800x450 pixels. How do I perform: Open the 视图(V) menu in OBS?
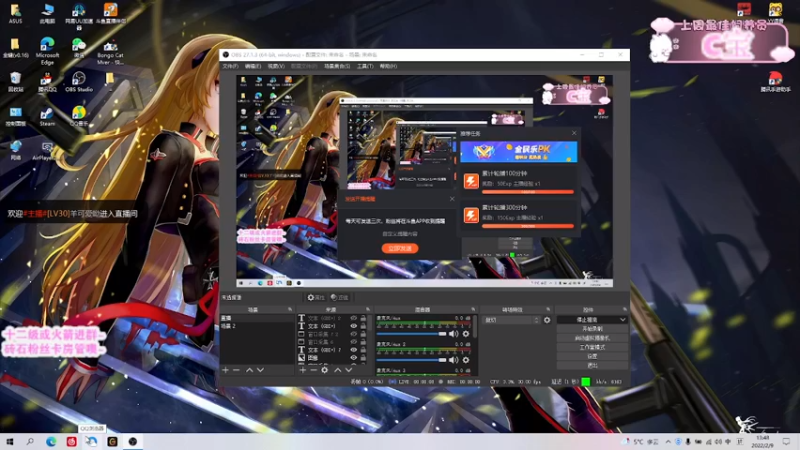(x=276, y=66)
